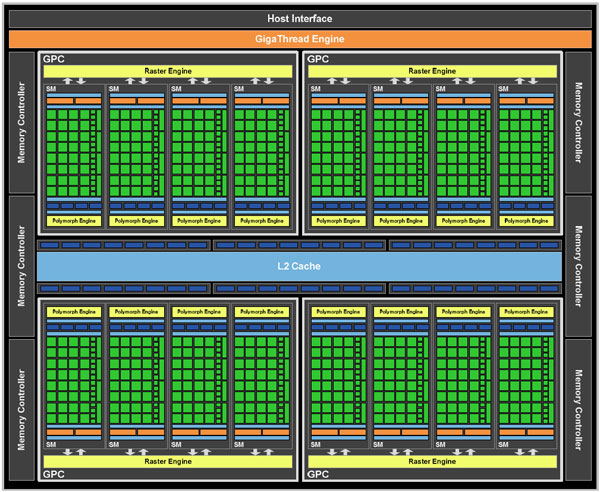600x492 pixels.
Task: Click the GPC label of the bottom-right cluster
Action: click(318, 474)
